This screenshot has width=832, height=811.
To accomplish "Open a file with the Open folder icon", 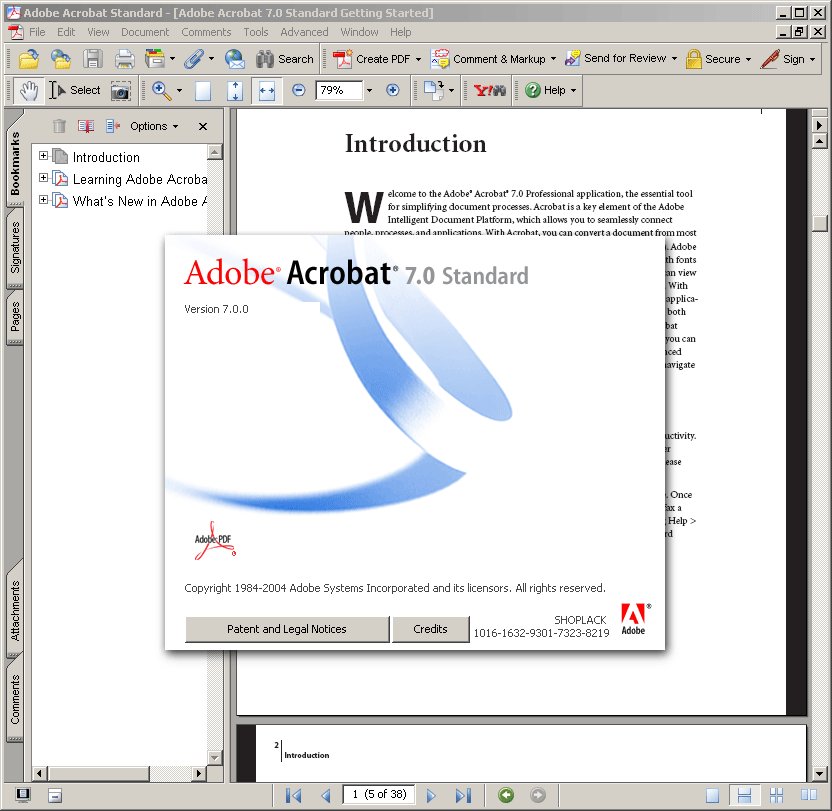I will [x=29, y=59].
